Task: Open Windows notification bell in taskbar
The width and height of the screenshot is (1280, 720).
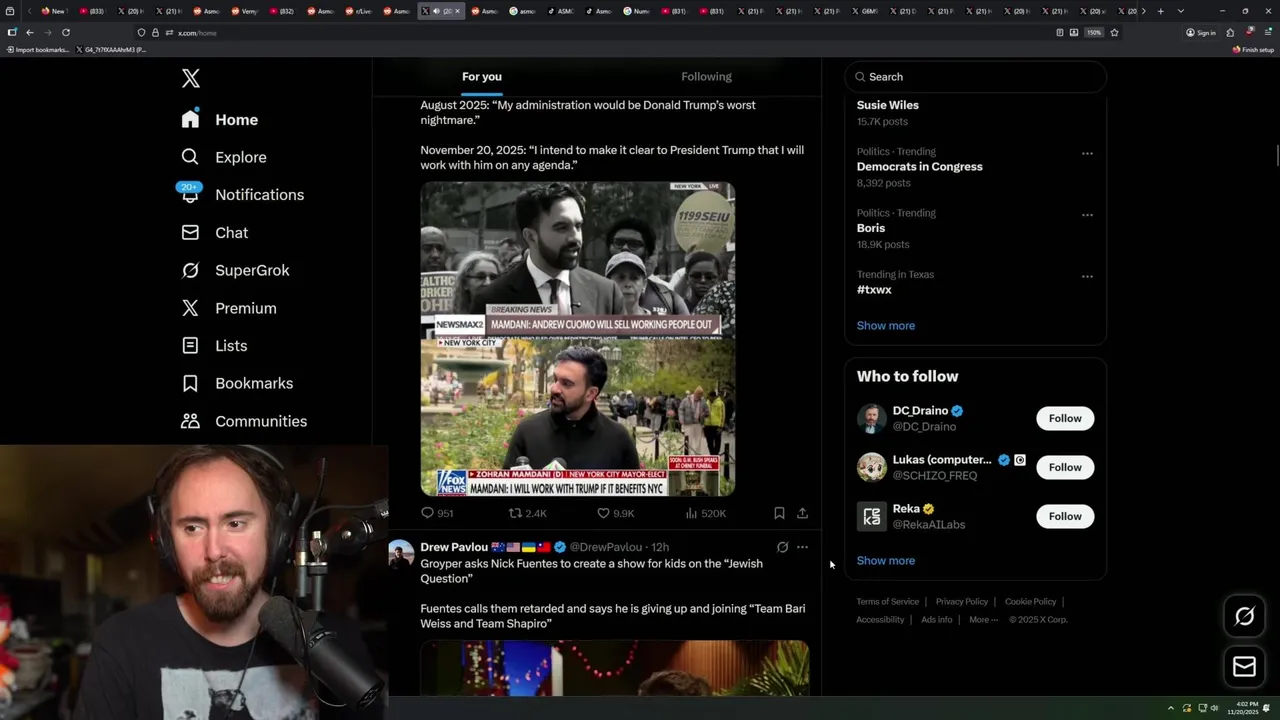Action: point(1267,708)
